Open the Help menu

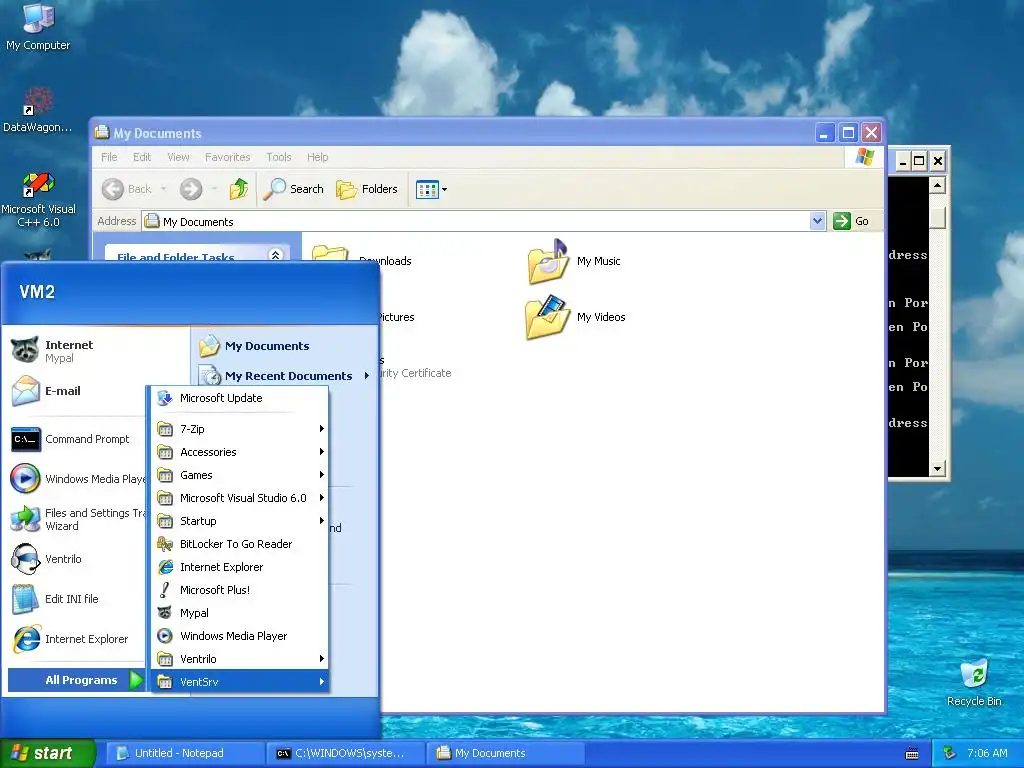coord(317,157)
